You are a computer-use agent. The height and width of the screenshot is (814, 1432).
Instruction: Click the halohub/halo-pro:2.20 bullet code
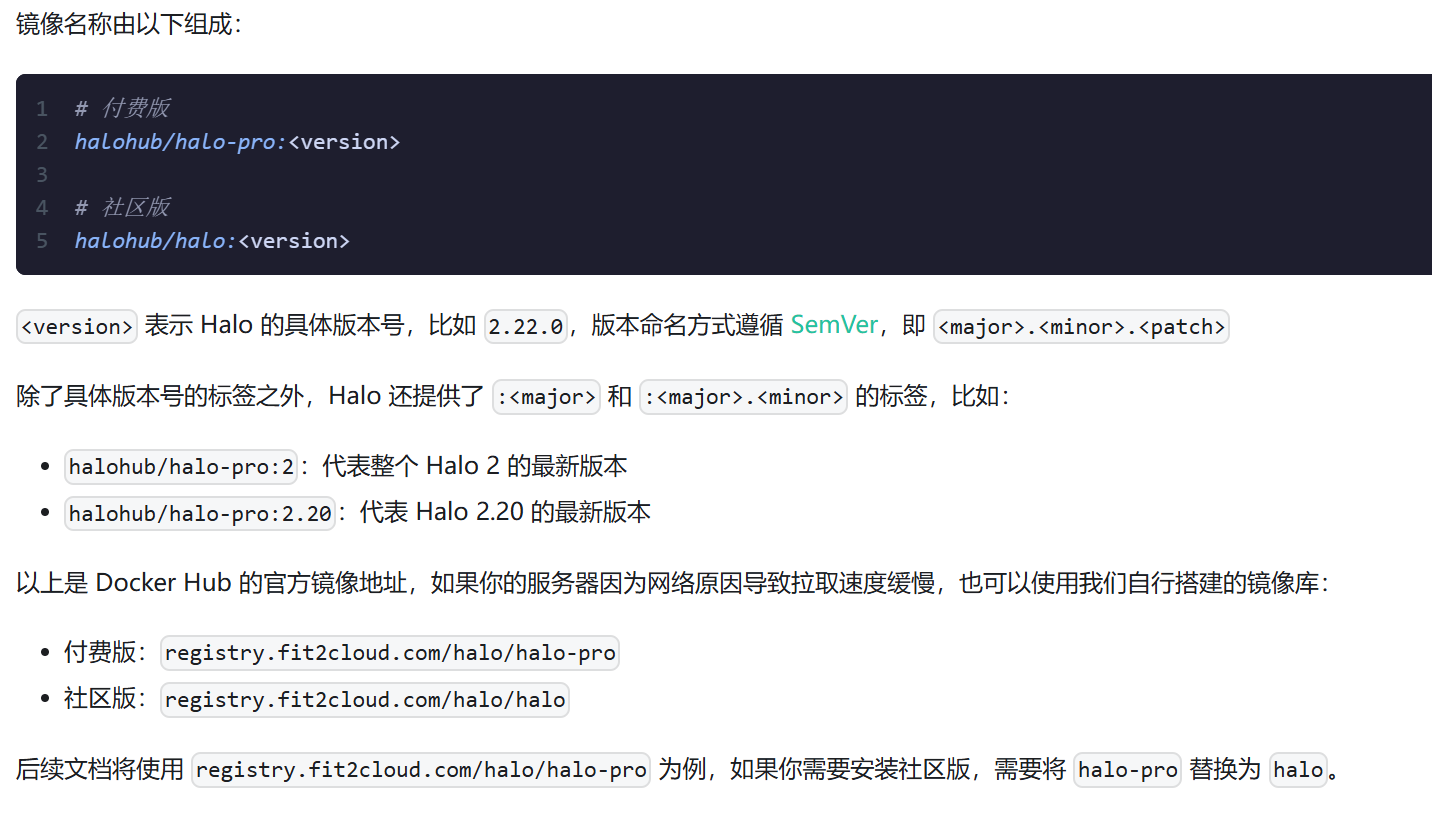[x=200, y=514]
